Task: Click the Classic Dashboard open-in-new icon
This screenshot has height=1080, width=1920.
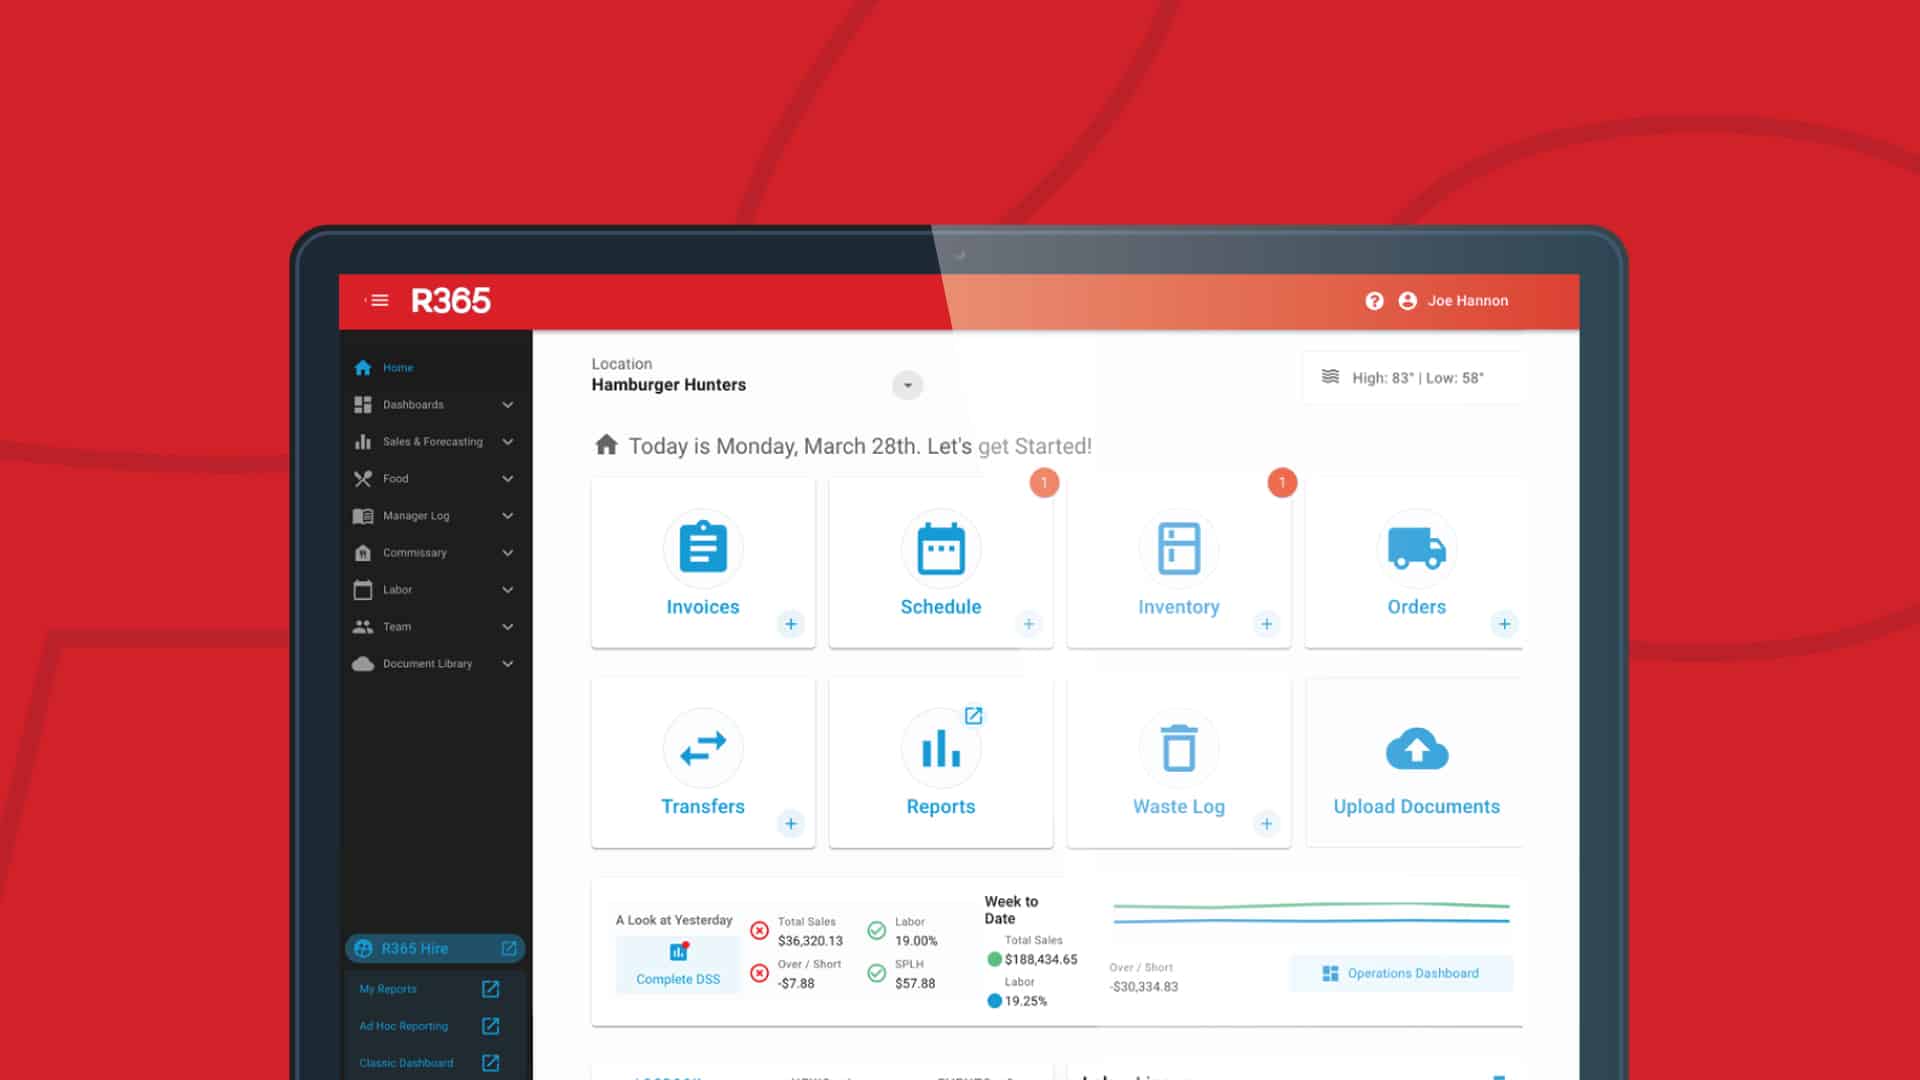Action: pos(490,1063)
